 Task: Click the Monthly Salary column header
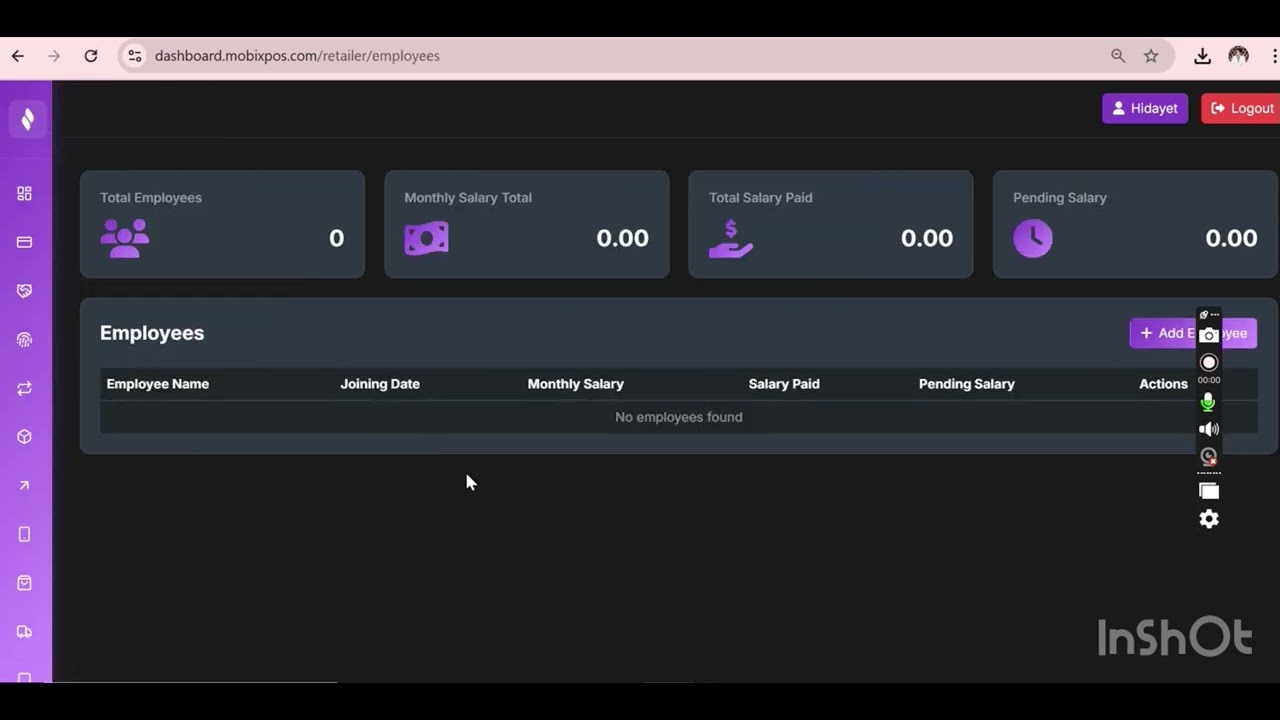[576, 384]
